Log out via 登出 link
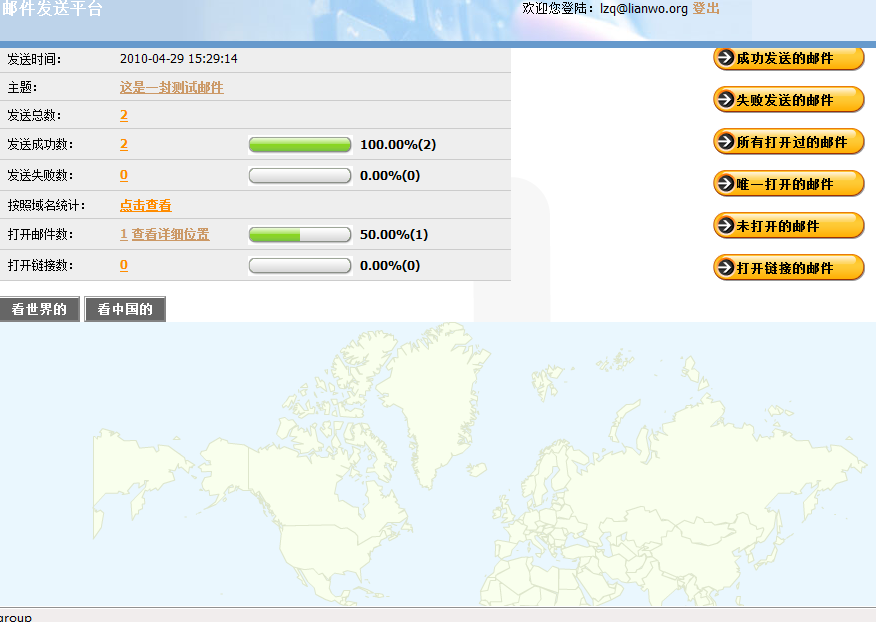The height and width of the screenshot is (622, 876). point(706,8)
